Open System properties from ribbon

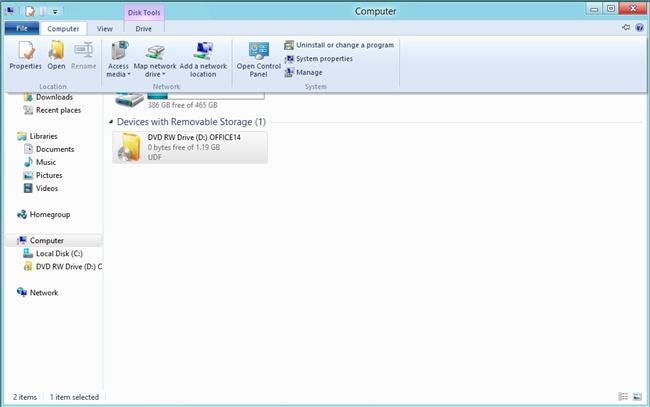[x=318, y=59]
